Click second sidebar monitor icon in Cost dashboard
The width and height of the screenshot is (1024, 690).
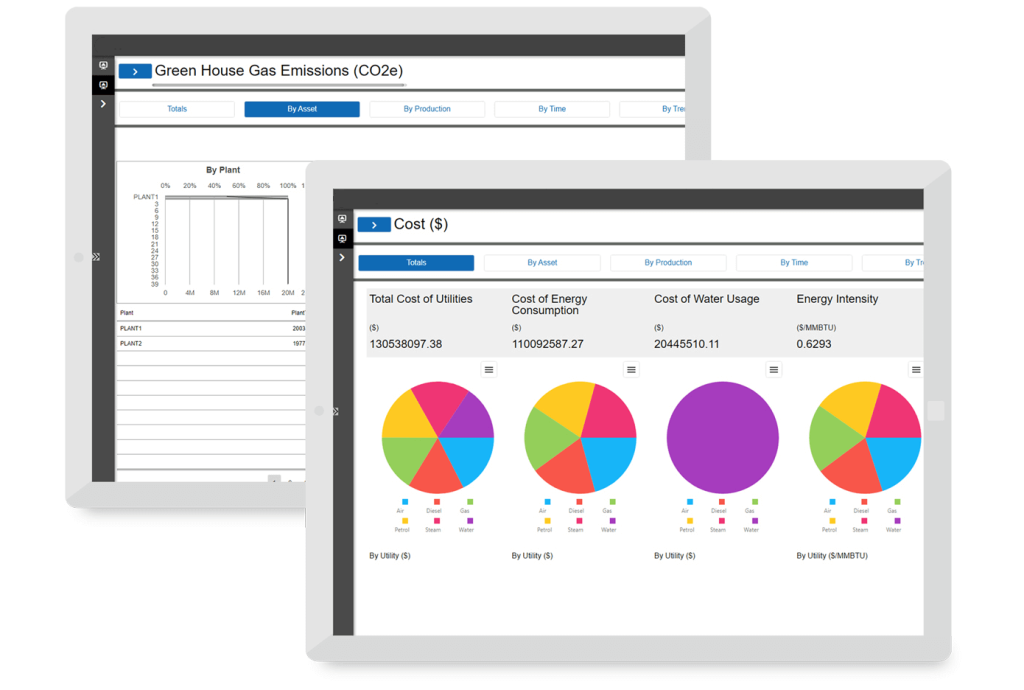[x=343, y=238]
